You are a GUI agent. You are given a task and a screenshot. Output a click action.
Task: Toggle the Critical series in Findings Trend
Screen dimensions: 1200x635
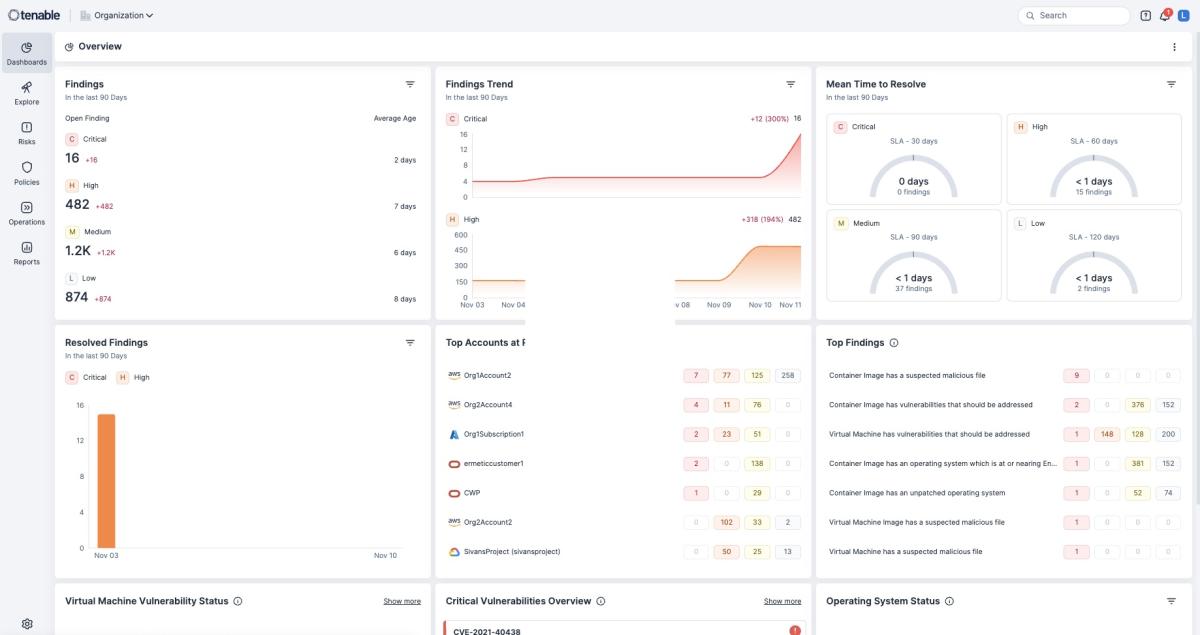(x=469, y=117)
